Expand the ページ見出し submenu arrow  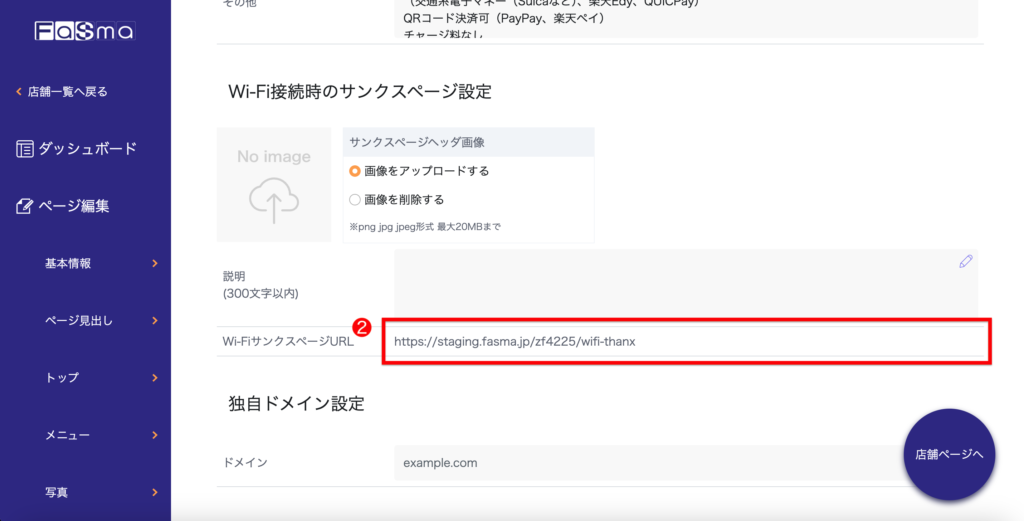coord(154,321)
